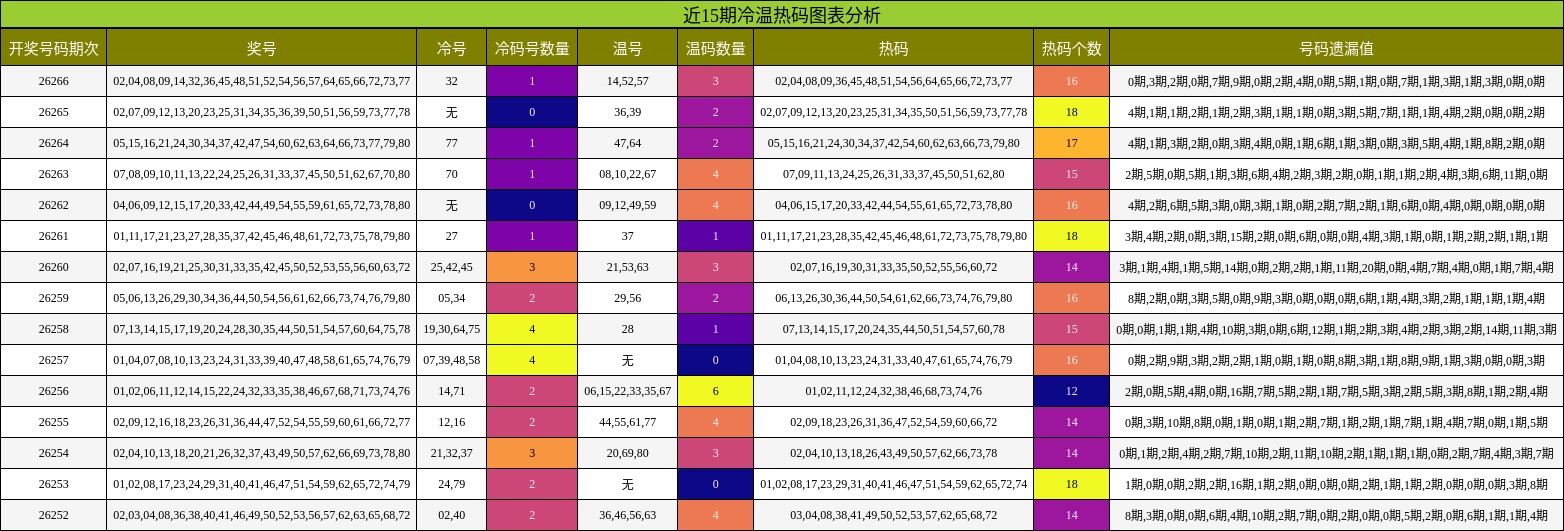Click hot count 15 in row 26263
The height and width of the screenshot is (531, 1564).
[x=1072, y=174]
